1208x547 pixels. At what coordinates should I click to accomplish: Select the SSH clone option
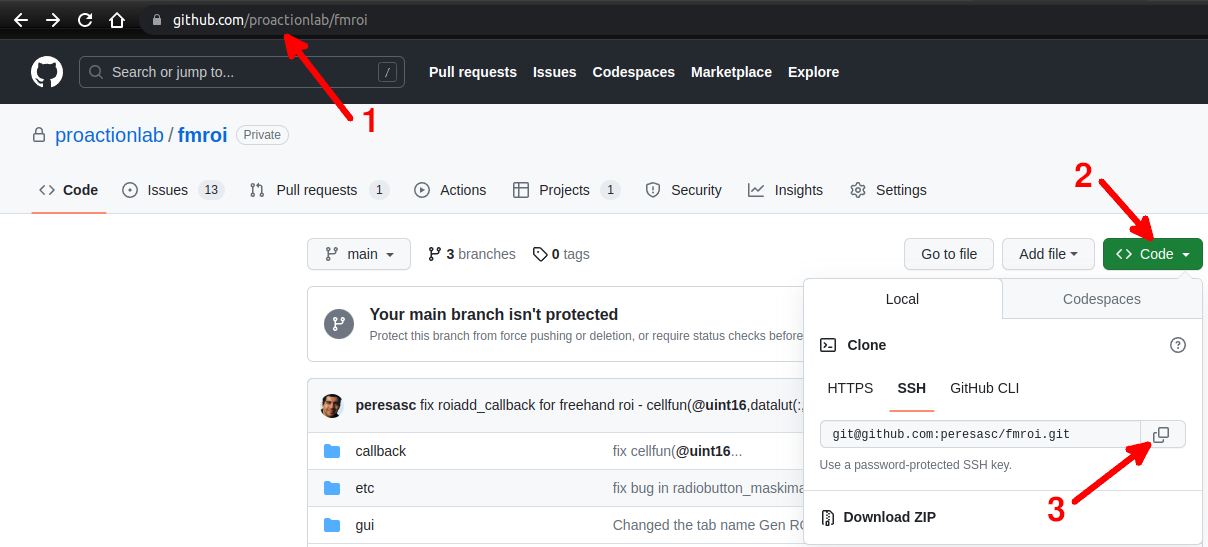pyautogui.click(x=911, y=388)
